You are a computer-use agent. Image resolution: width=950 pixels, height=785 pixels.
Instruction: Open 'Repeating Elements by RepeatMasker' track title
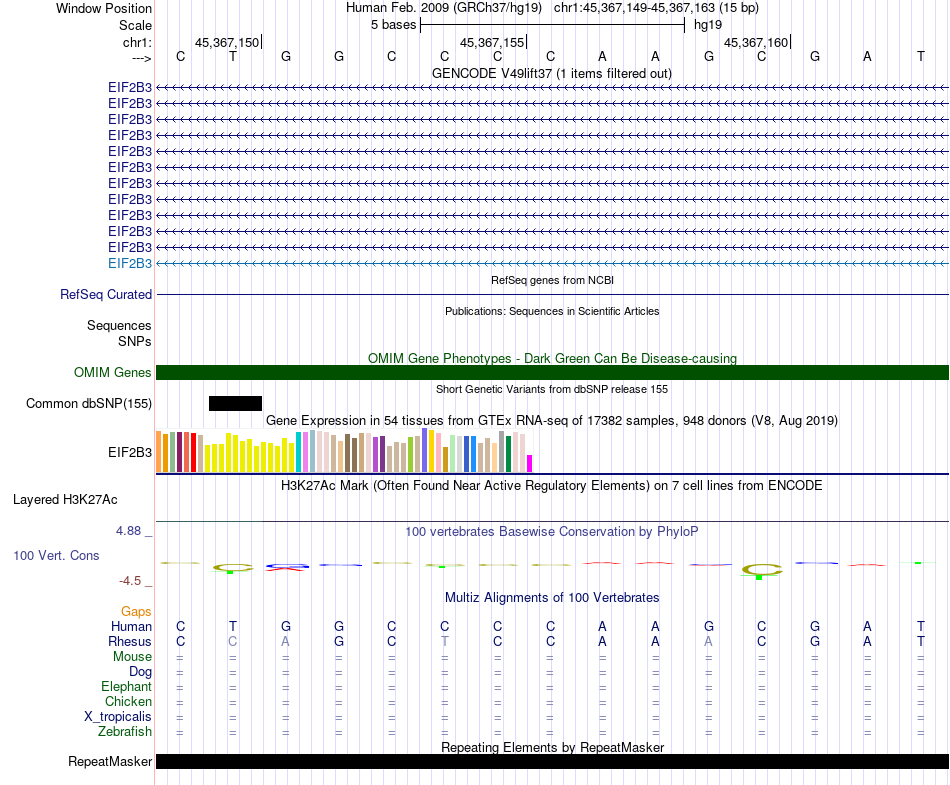point(552,747)
